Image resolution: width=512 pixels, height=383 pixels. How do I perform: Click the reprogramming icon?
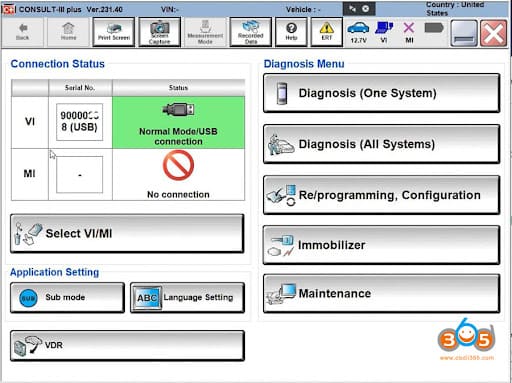click(281, 195)
